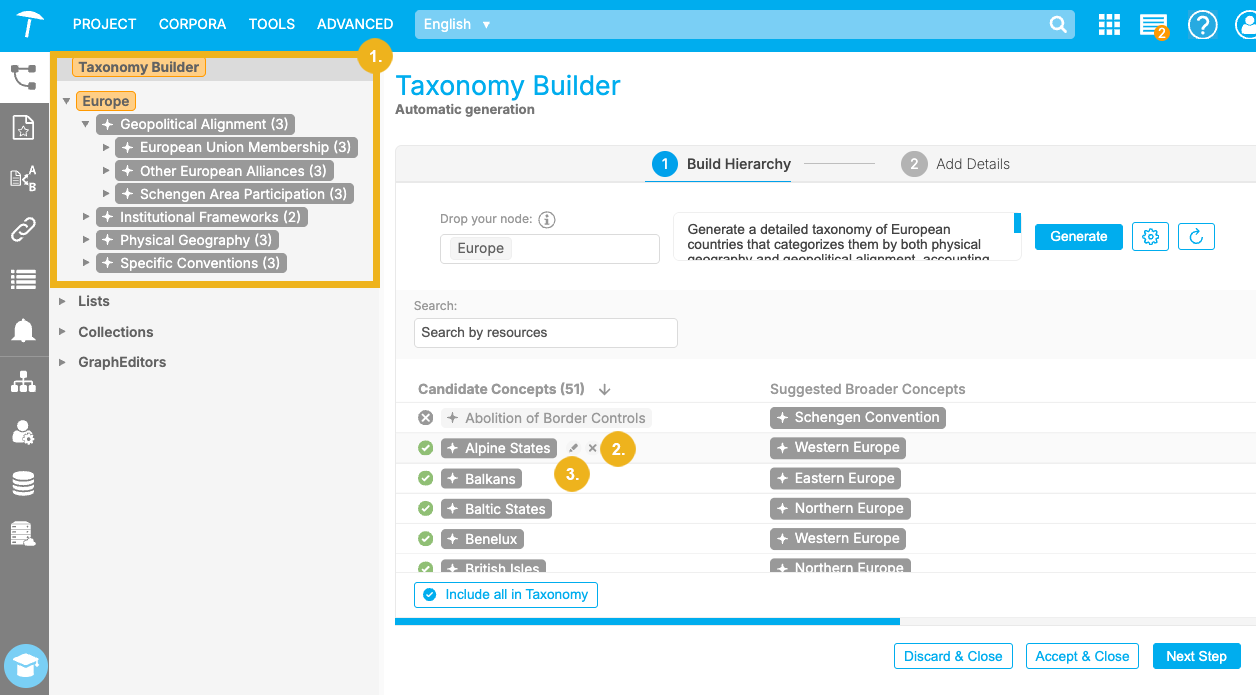Viewport: 1256px width, 695px height.
Task: Uncheck the Baltic States candidate concept
Action: click(x=425, y=509)
